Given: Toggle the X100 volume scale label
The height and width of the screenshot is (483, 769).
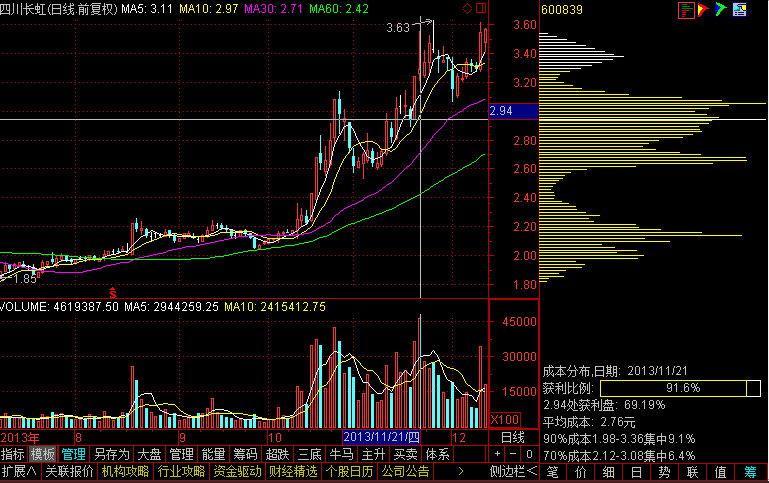Looking at the screenshot, I should click(505, 419).
